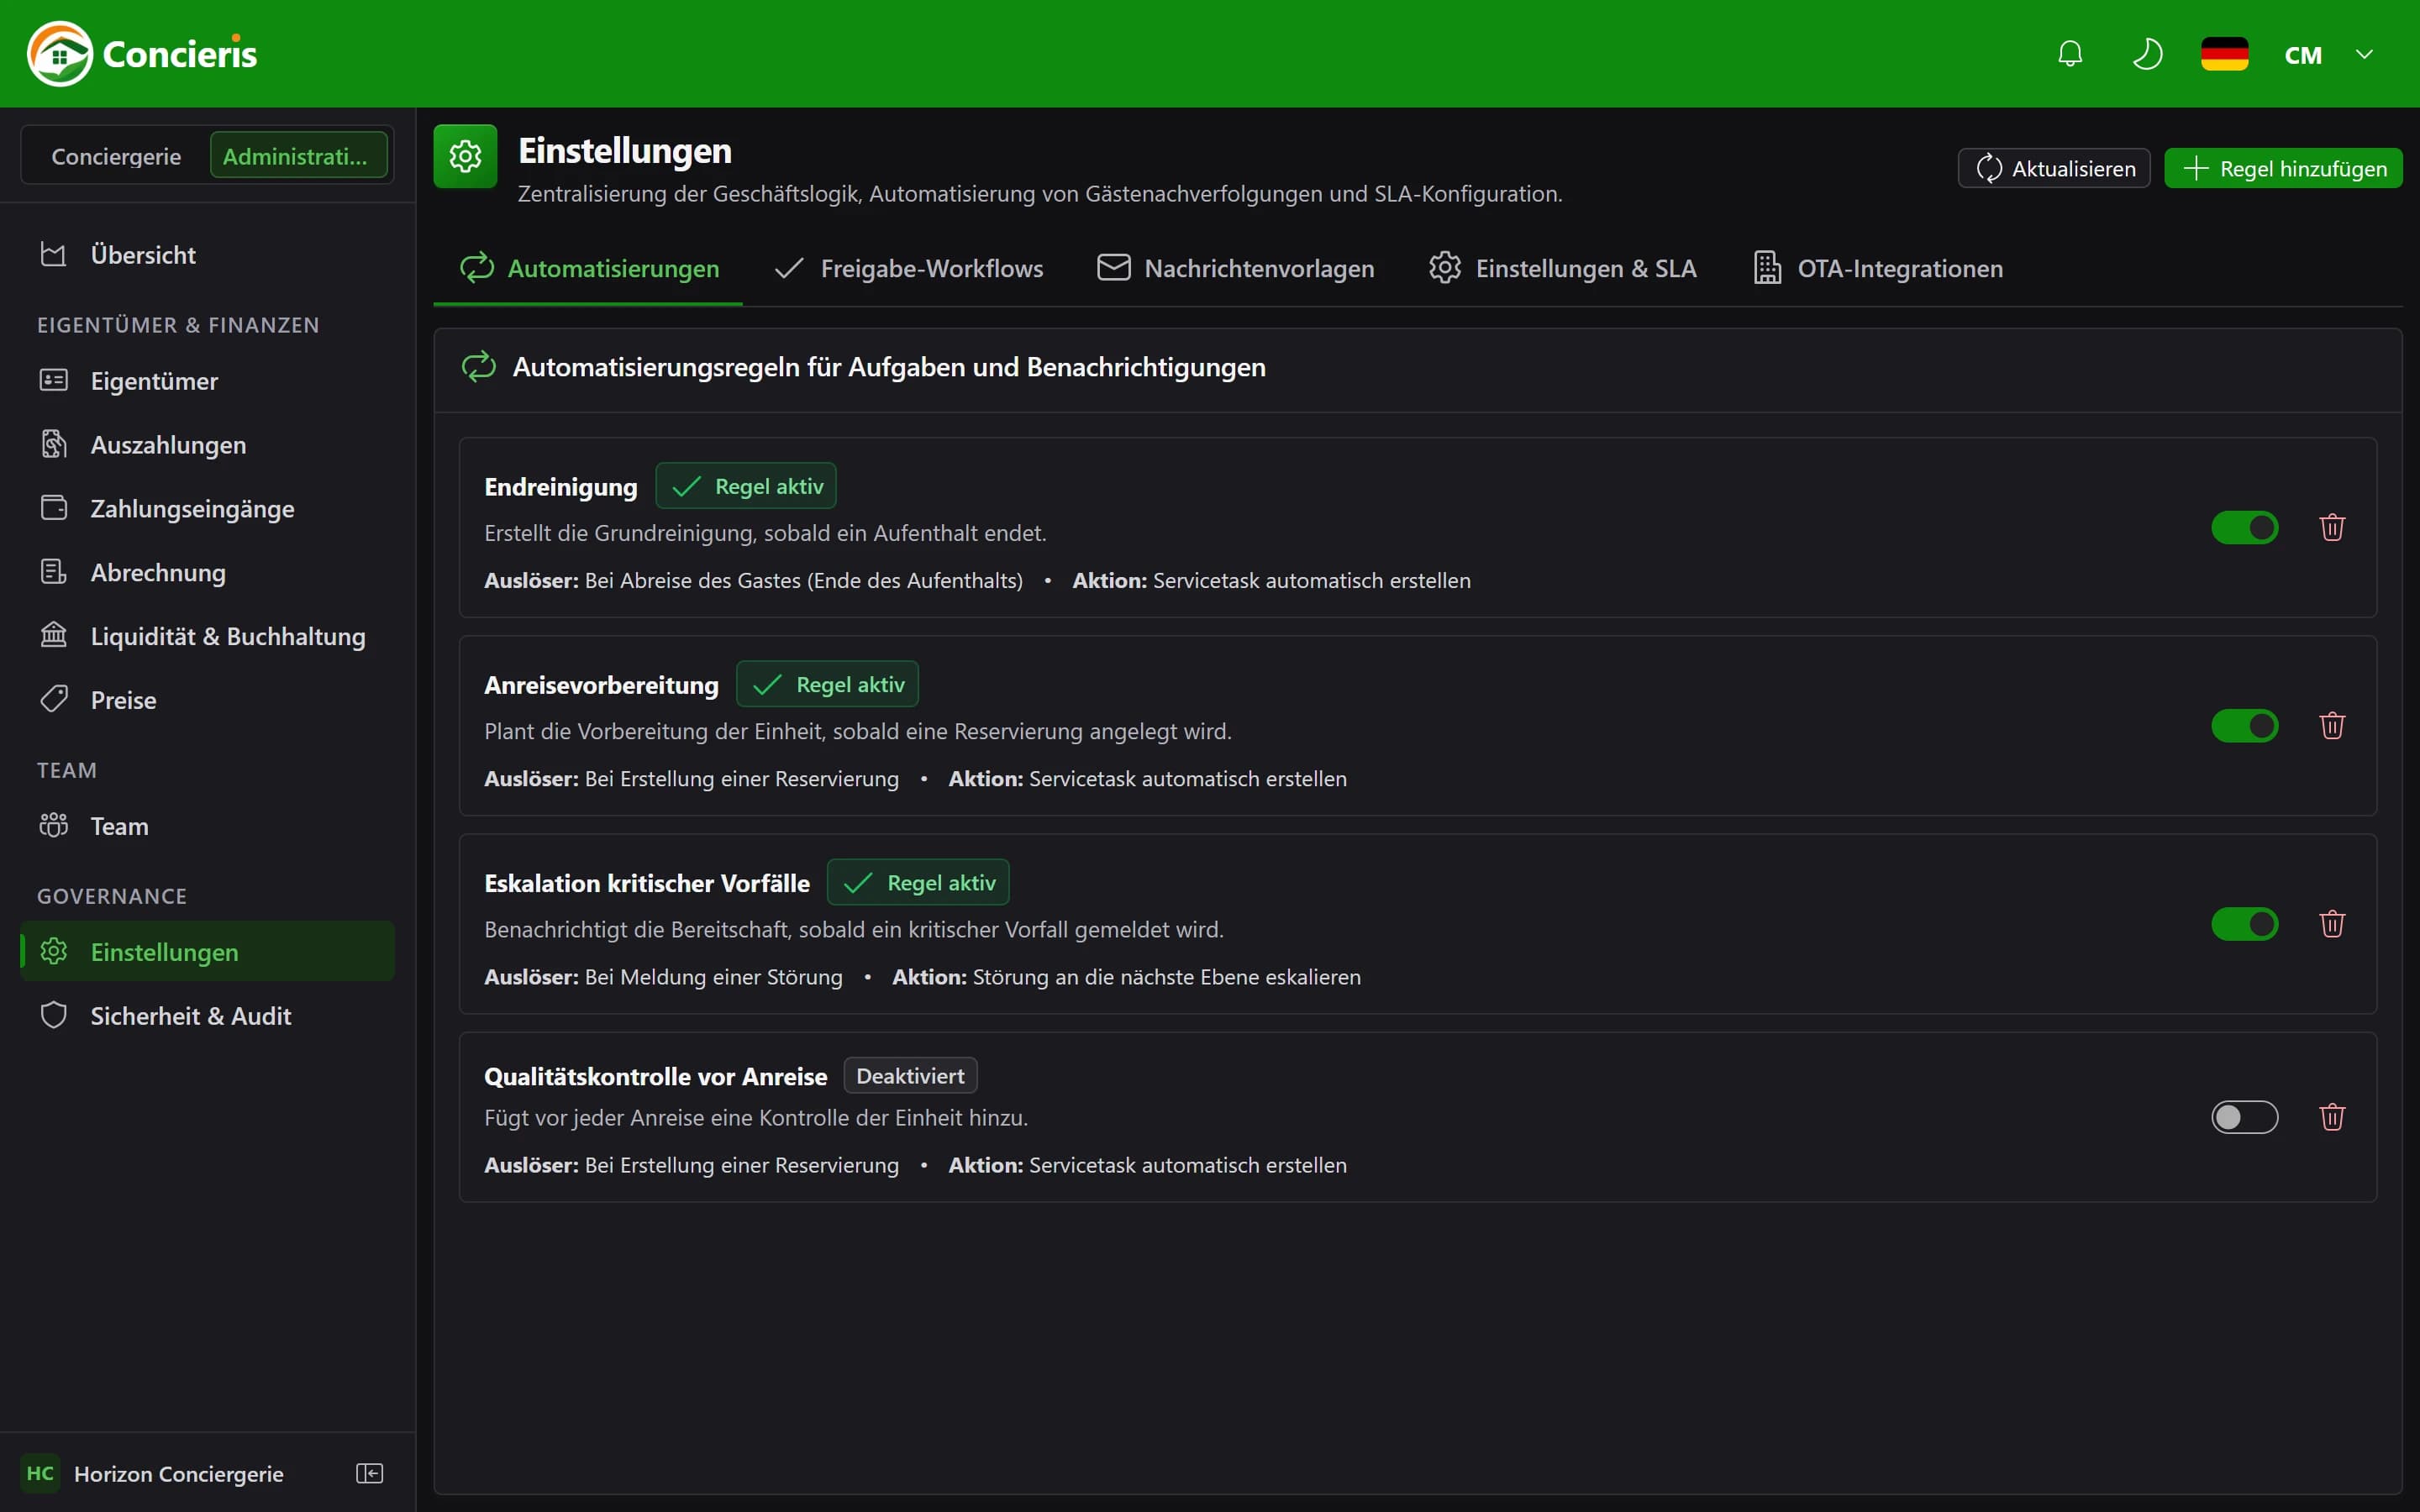Open Sicherheit & Audit
Screen dimensions: 2420x1512
[x=207, y=1016]
